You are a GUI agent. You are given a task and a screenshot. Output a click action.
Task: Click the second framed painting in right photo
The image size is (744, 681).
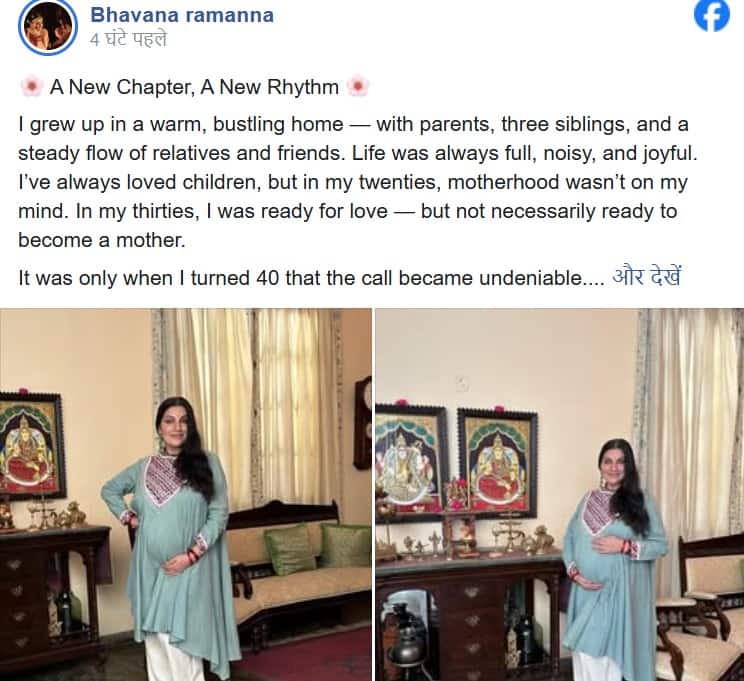click(498, 462)
